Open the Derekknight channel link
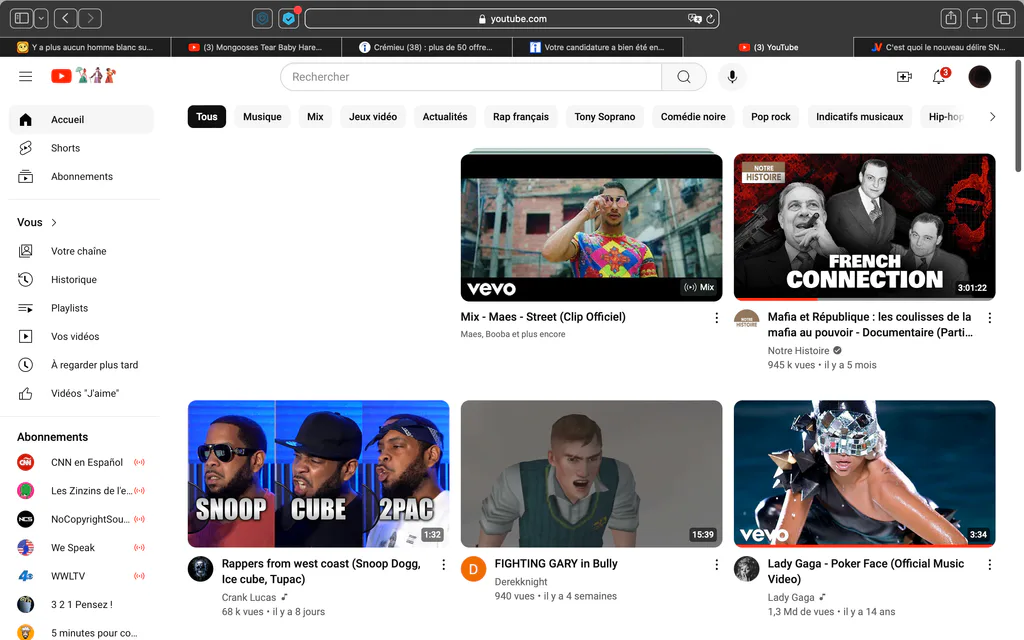Screen dimensions: 1024x640 tap(521, 582)
